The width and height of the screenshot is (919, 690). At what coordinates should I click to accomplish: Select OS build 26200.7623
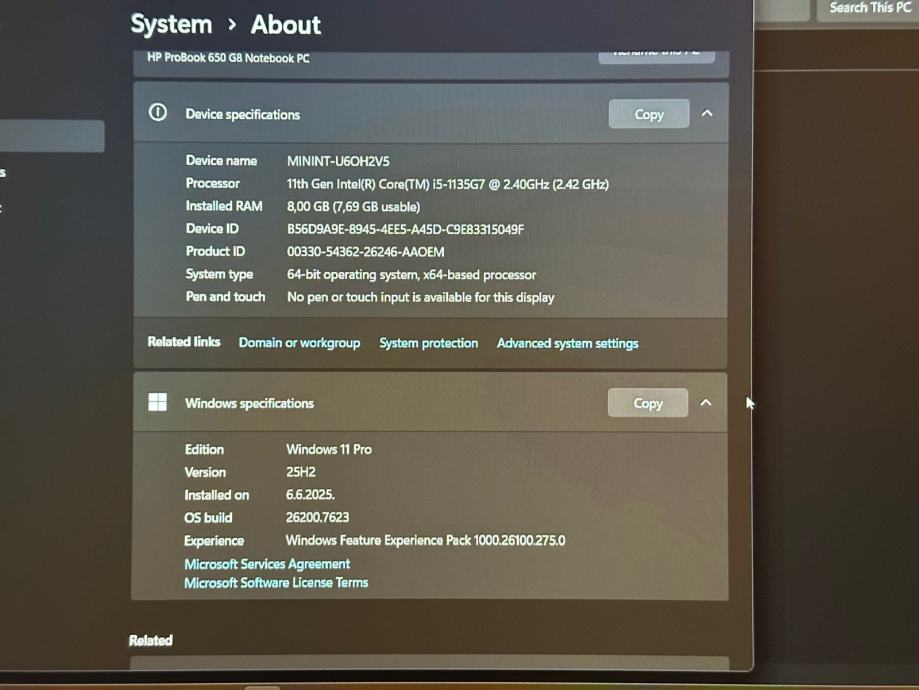click(x=317, y=518)
